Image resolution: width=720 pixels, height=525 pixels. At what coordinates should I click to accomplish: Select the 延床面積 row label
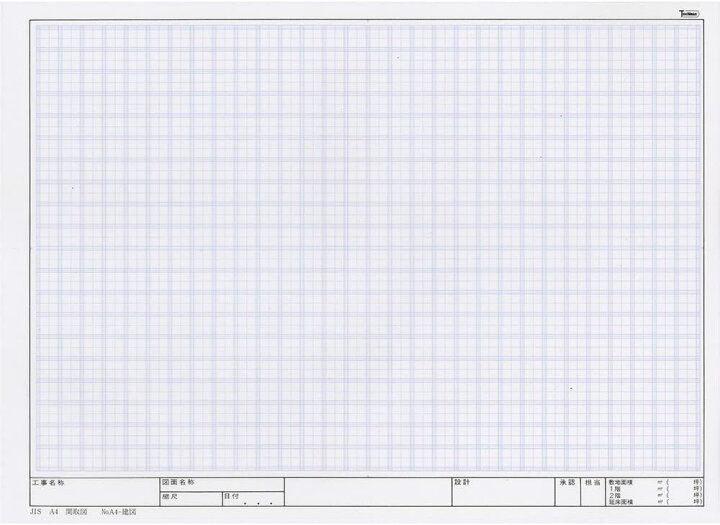[621, 502]
